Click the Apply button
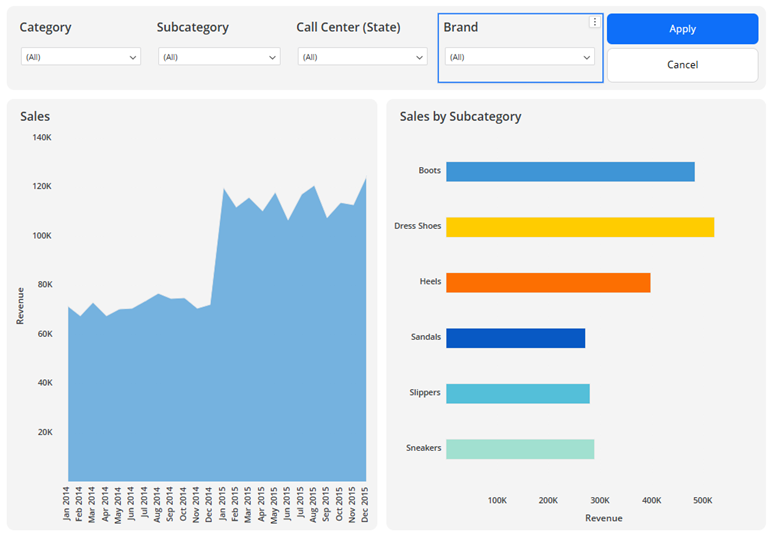Viewport: 772px width, 537px height. pos(682,29)
